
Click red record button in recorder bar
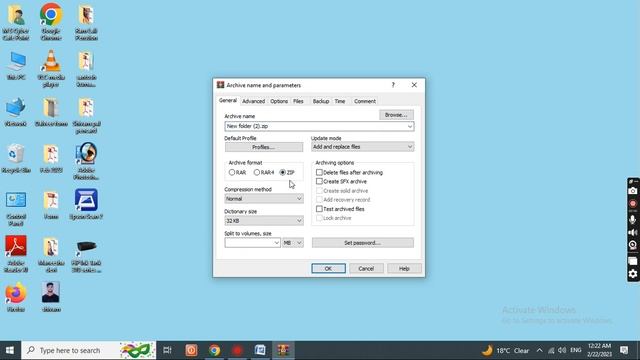[x=633, y=204]
